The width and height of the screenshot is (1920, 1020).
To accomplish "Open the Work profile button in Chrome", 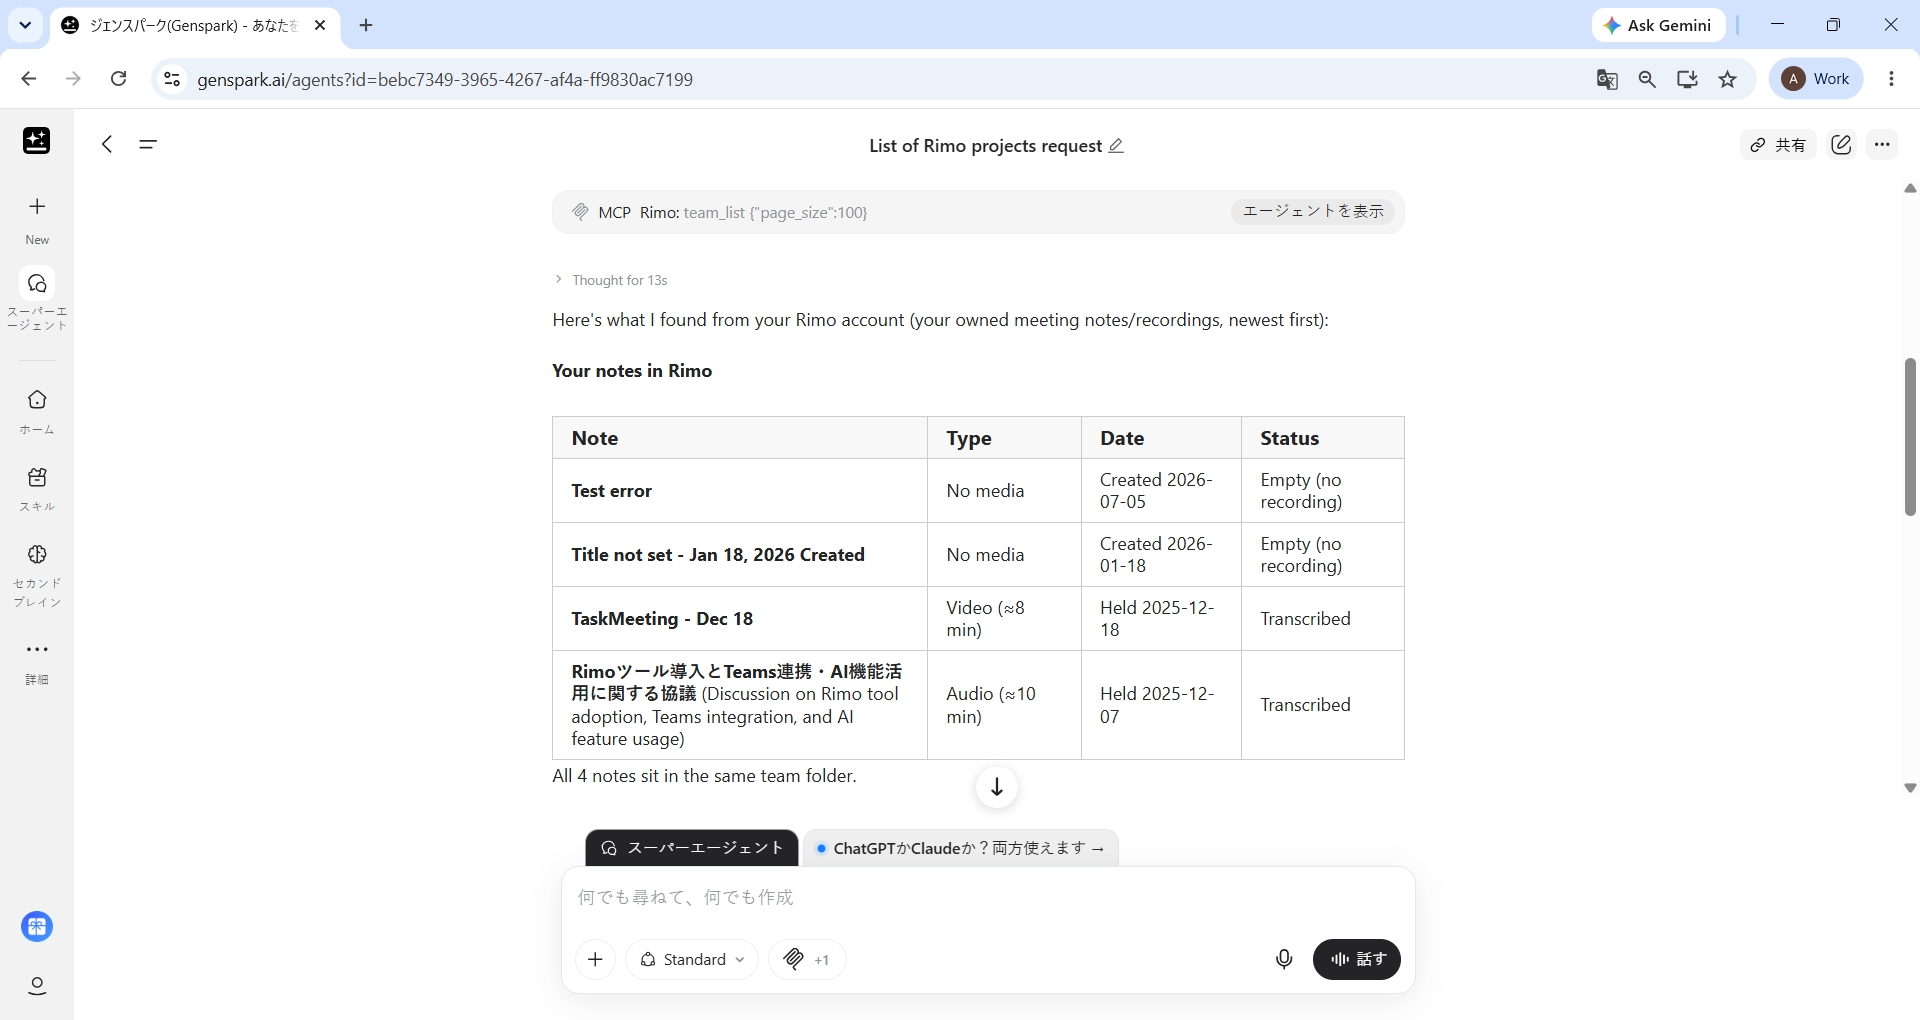I will point(1816,79).
